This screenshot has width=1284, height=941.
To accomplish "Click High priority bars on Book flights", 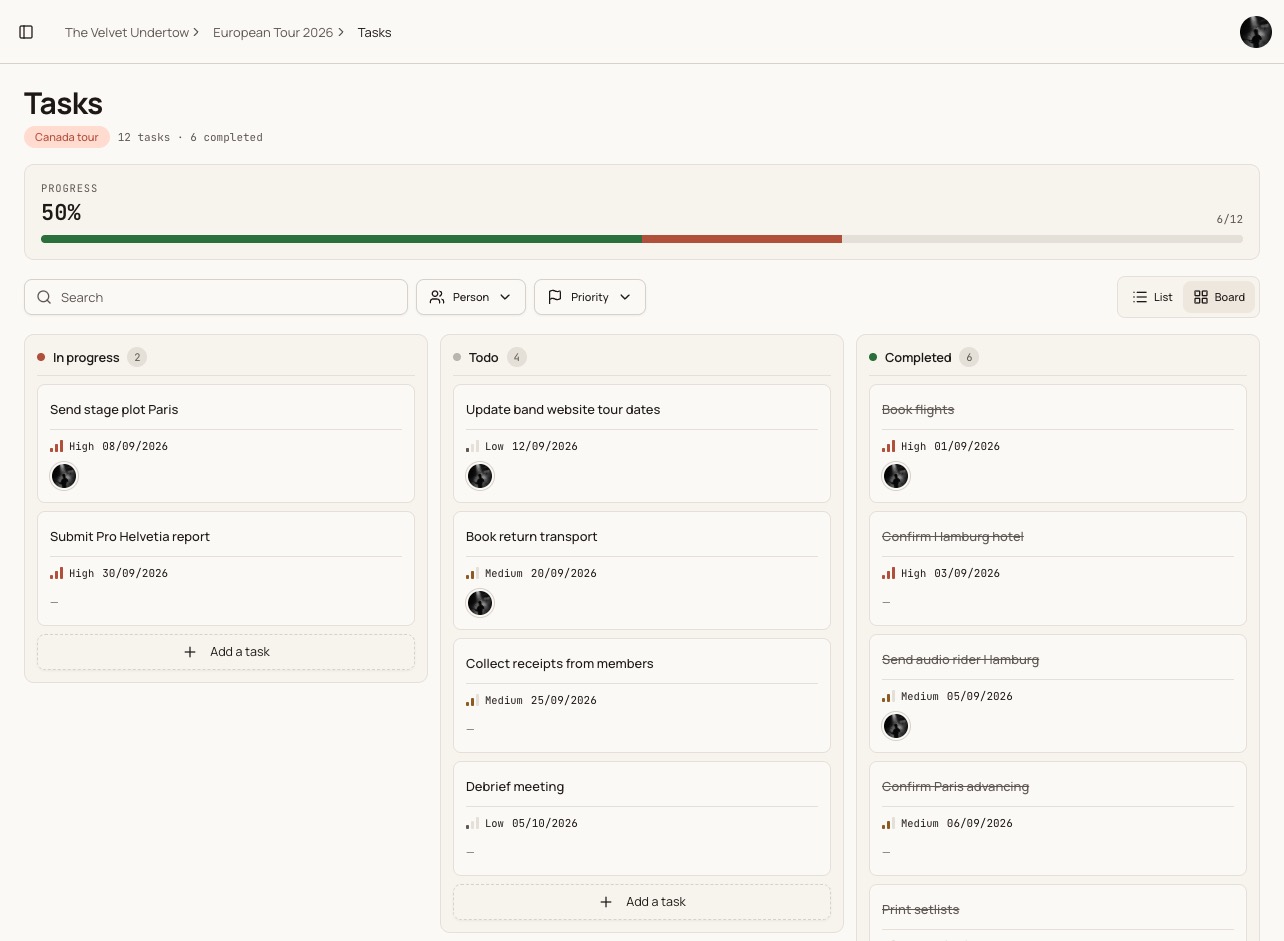I will (x=889, y=446).
